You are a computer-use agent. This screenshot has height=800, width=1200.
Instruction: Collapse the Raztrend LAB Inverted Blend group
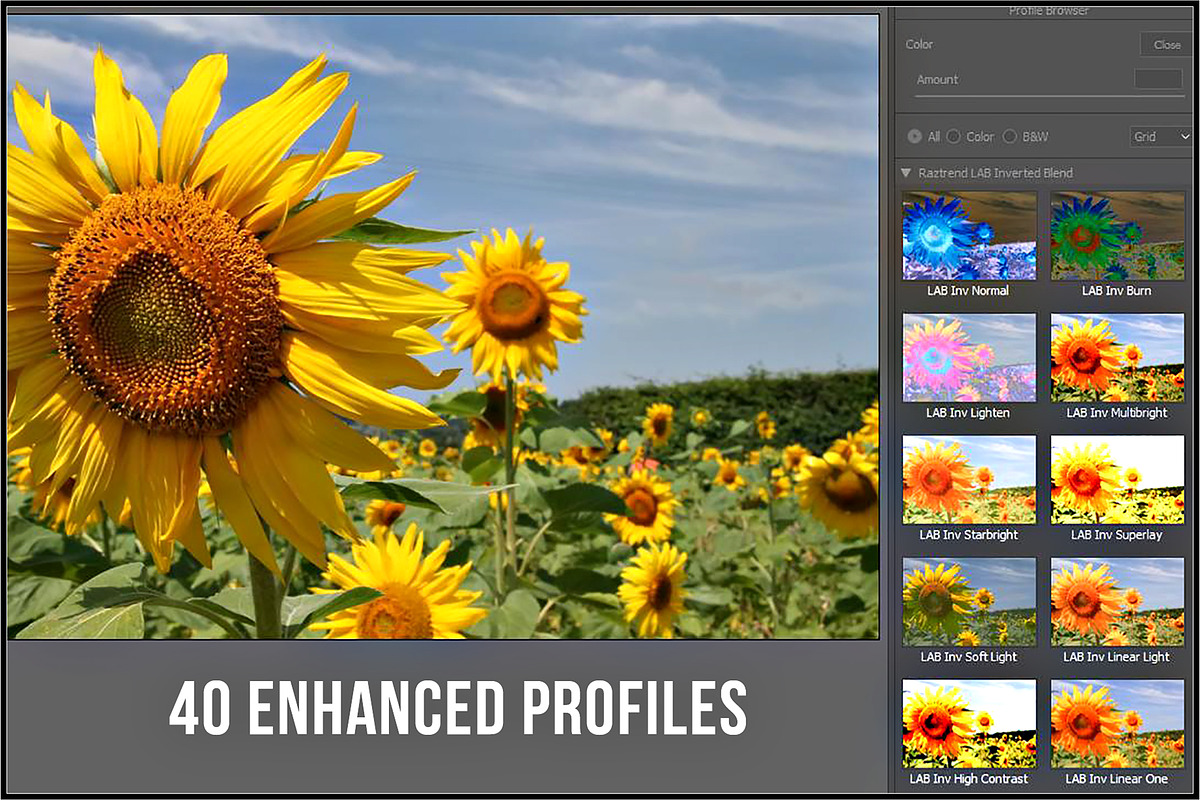tap(906, 173)
